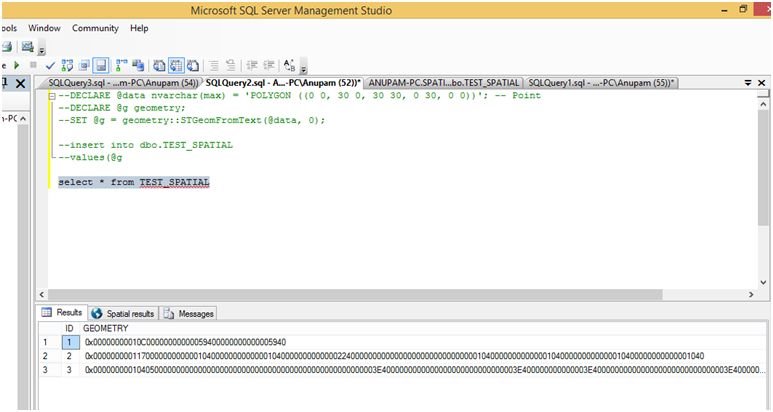Click the Cancel executing query stop icon

(x=32, y=65)
